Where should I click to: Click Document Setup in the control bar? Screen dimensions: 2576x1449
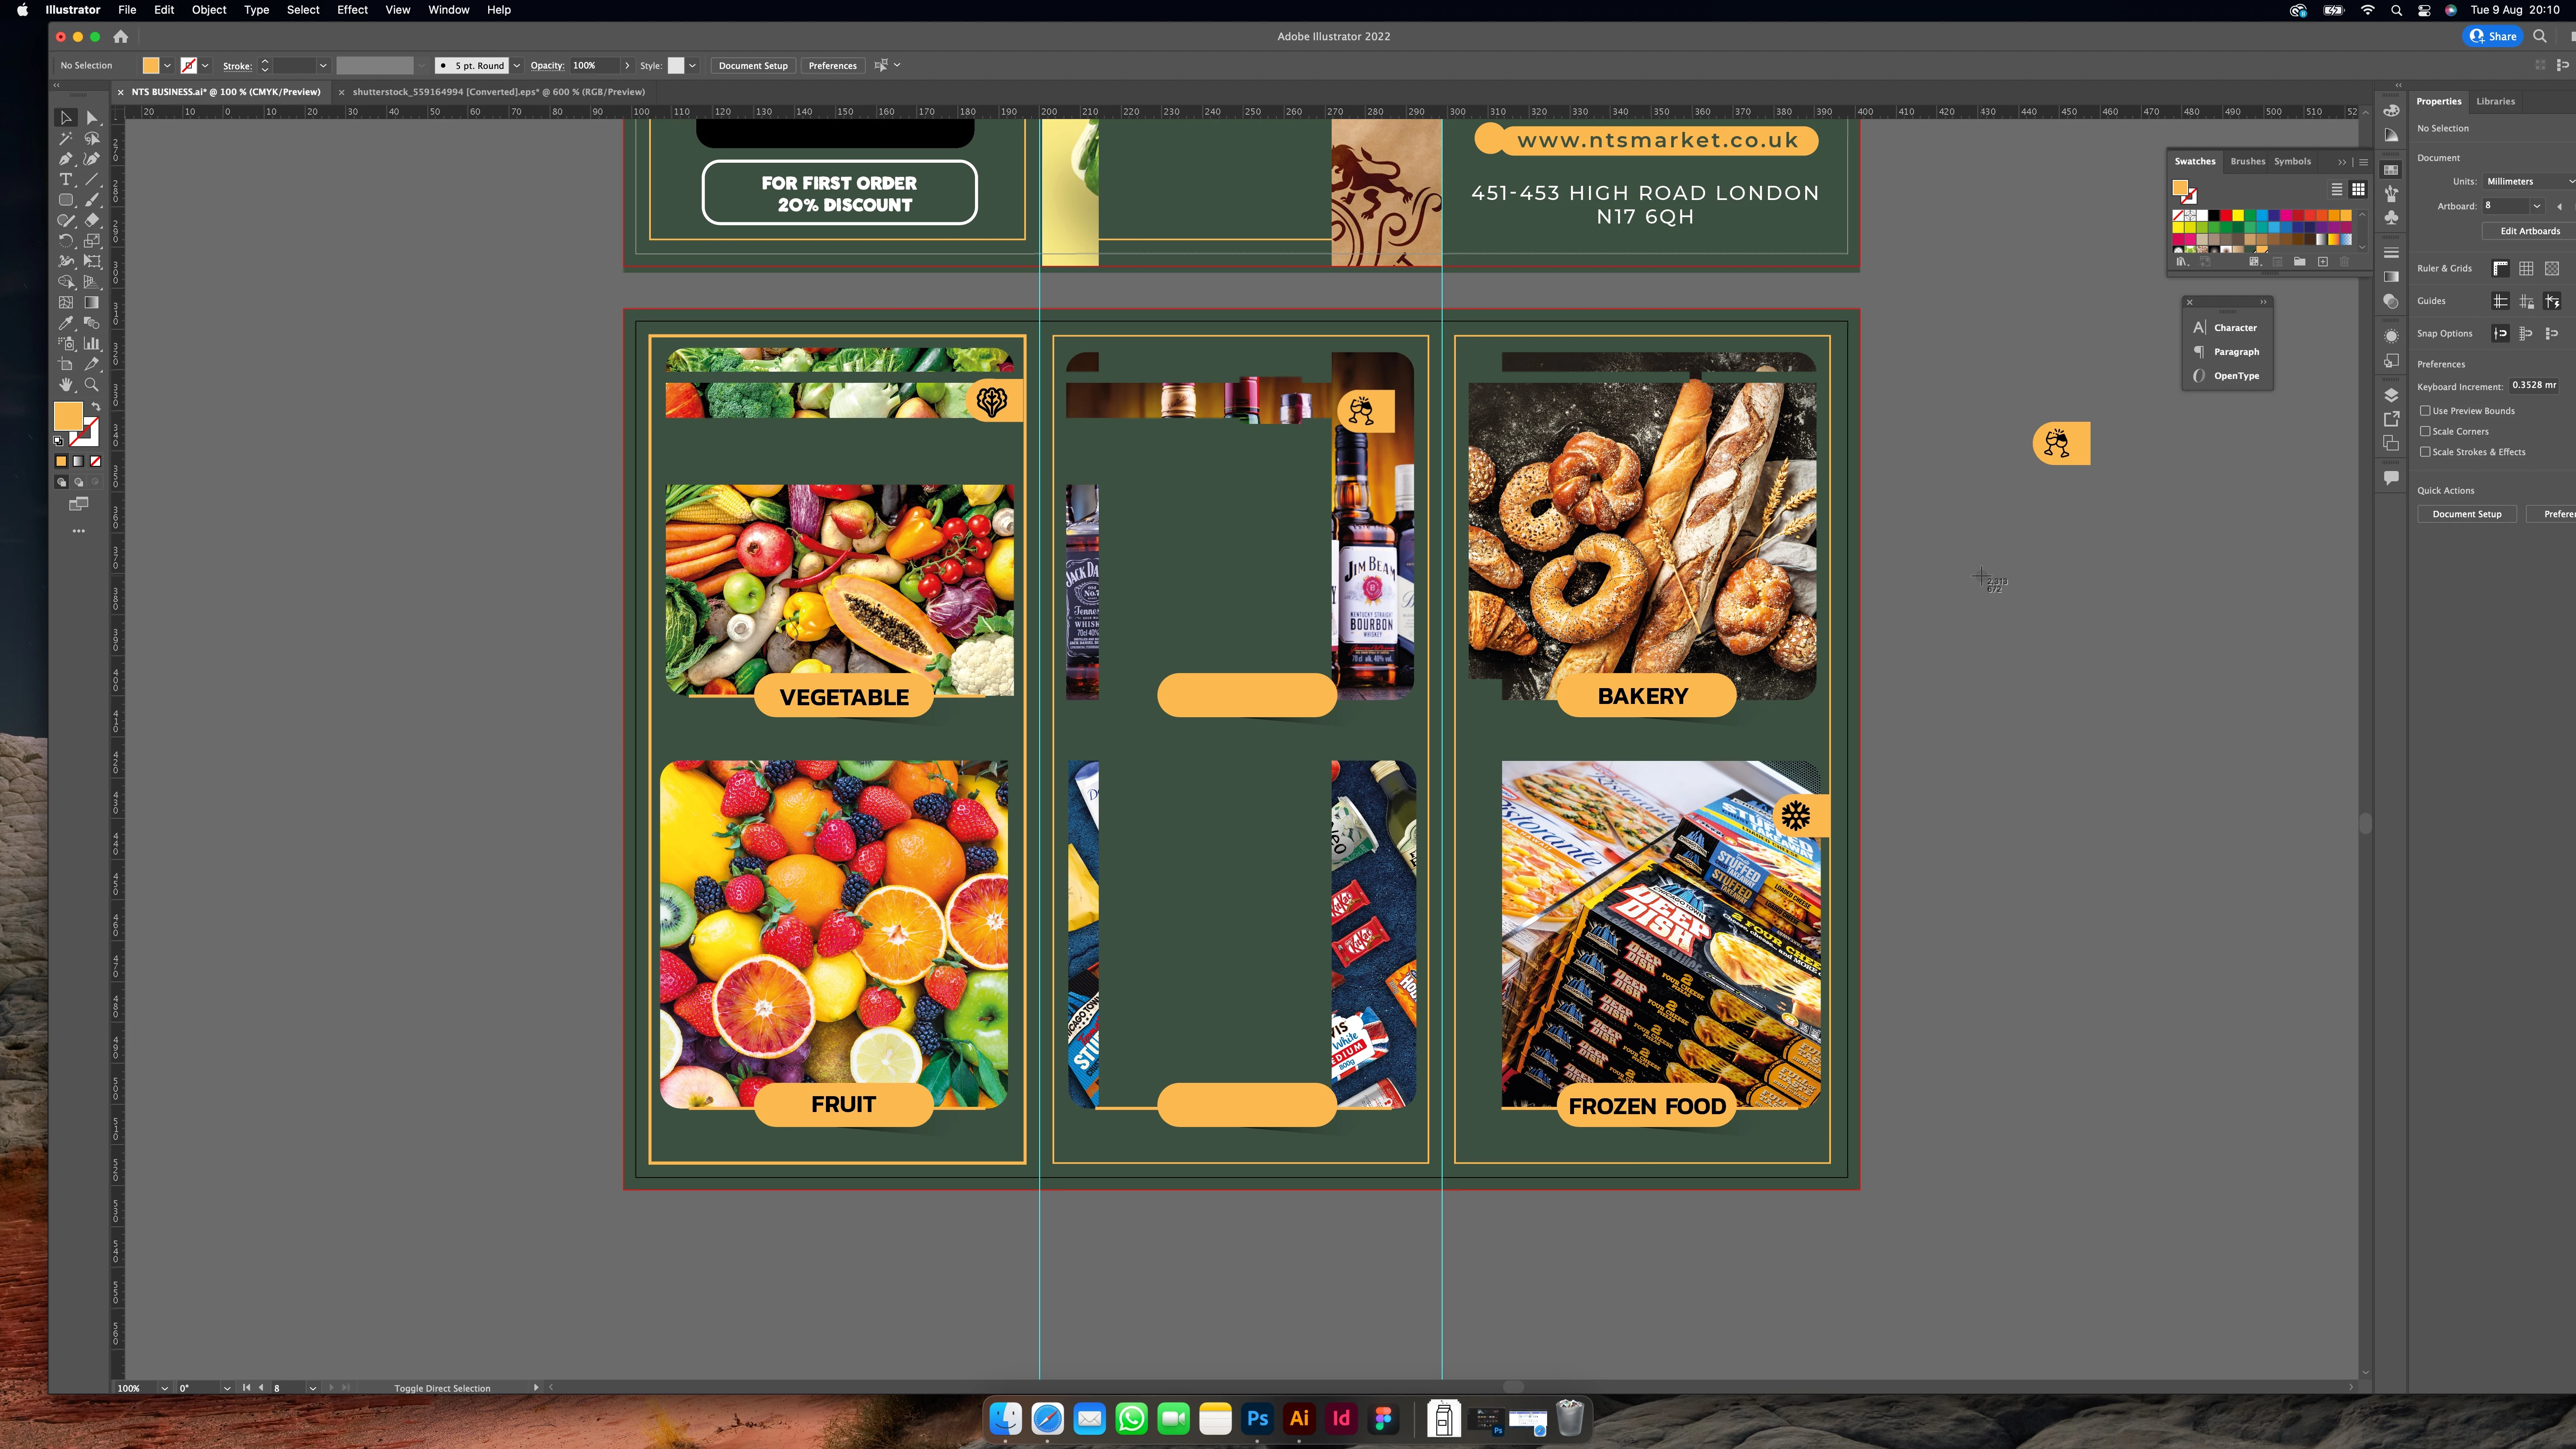tap(753, 66)
